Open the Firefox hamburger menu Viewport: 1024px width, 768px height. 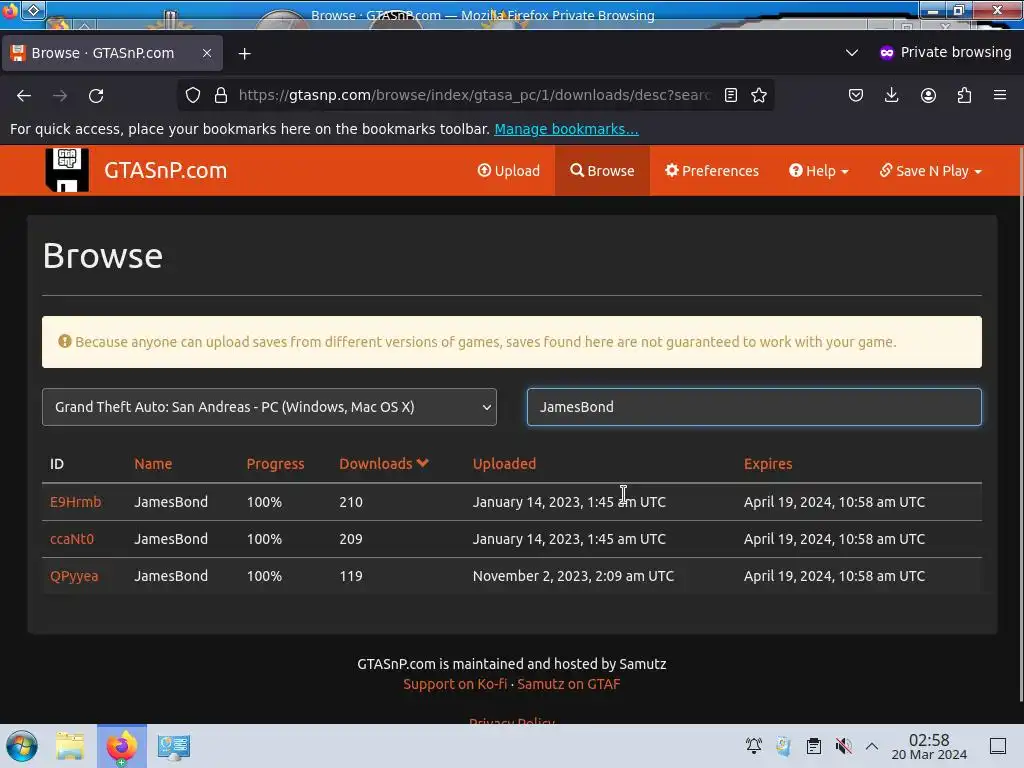point(1000,95)
